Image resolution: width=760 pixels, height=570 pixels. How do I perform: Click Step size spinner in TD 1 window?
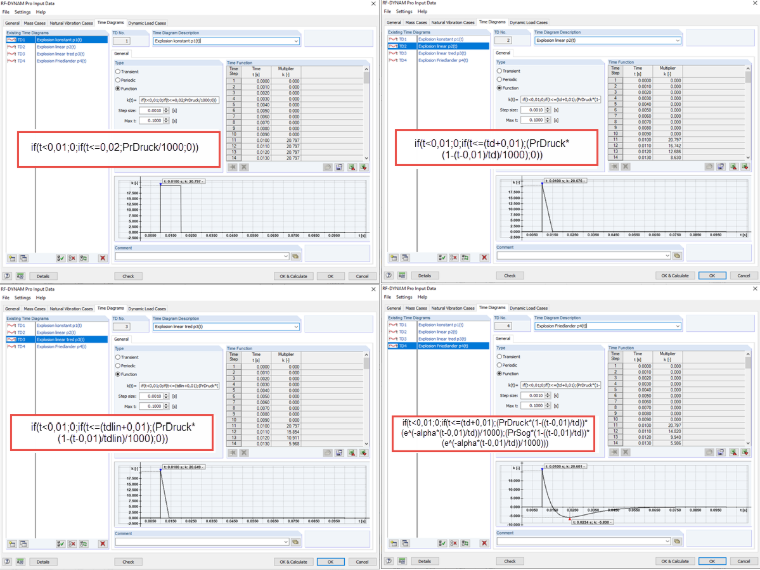tap(167, 111)
